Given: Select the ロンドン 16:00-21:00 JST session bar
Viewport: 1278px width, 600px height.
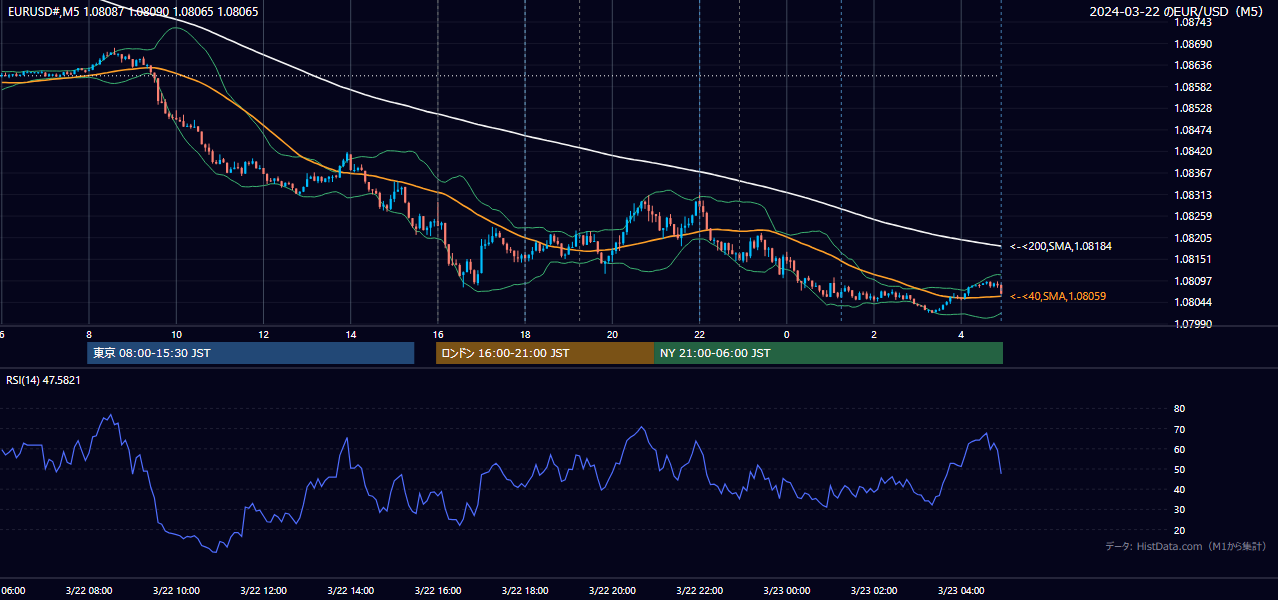Looking at the screenshot, I should tap(544, 353).
